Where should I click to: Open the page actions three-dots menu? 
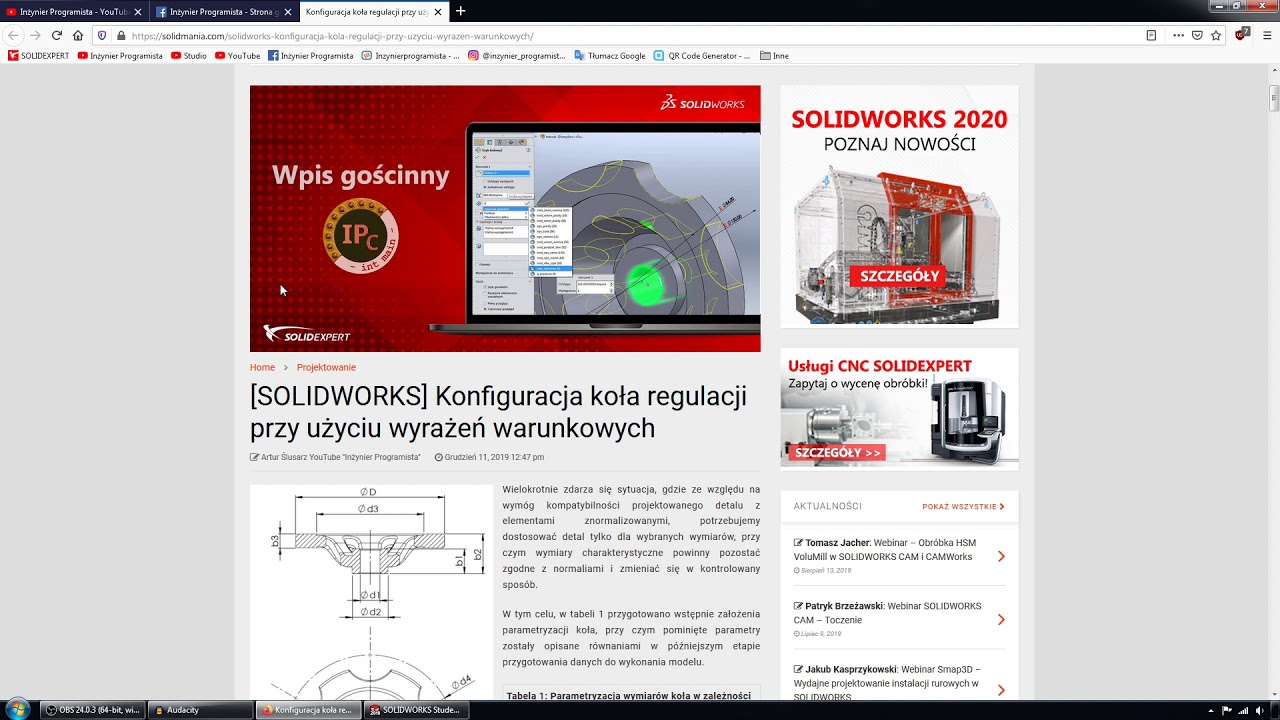pos(1178,35)
